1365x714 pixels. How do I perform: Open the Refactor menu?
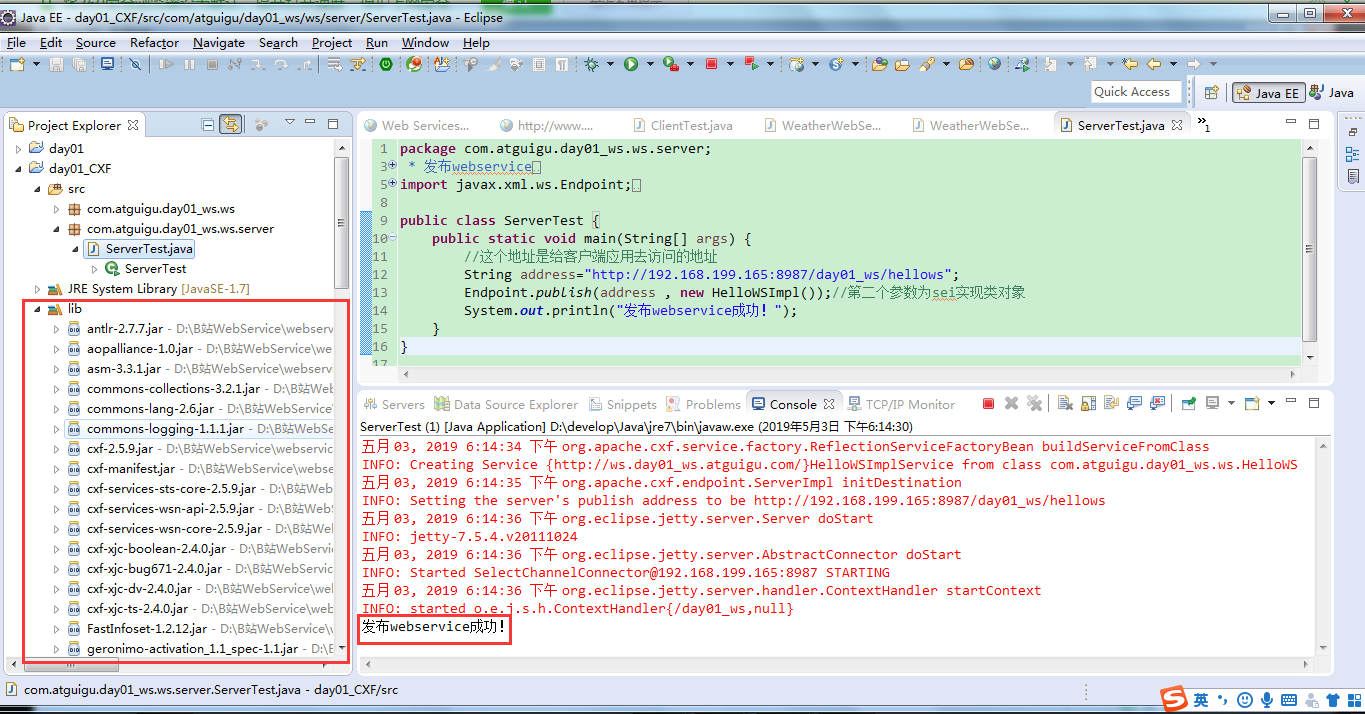[154, 42]
